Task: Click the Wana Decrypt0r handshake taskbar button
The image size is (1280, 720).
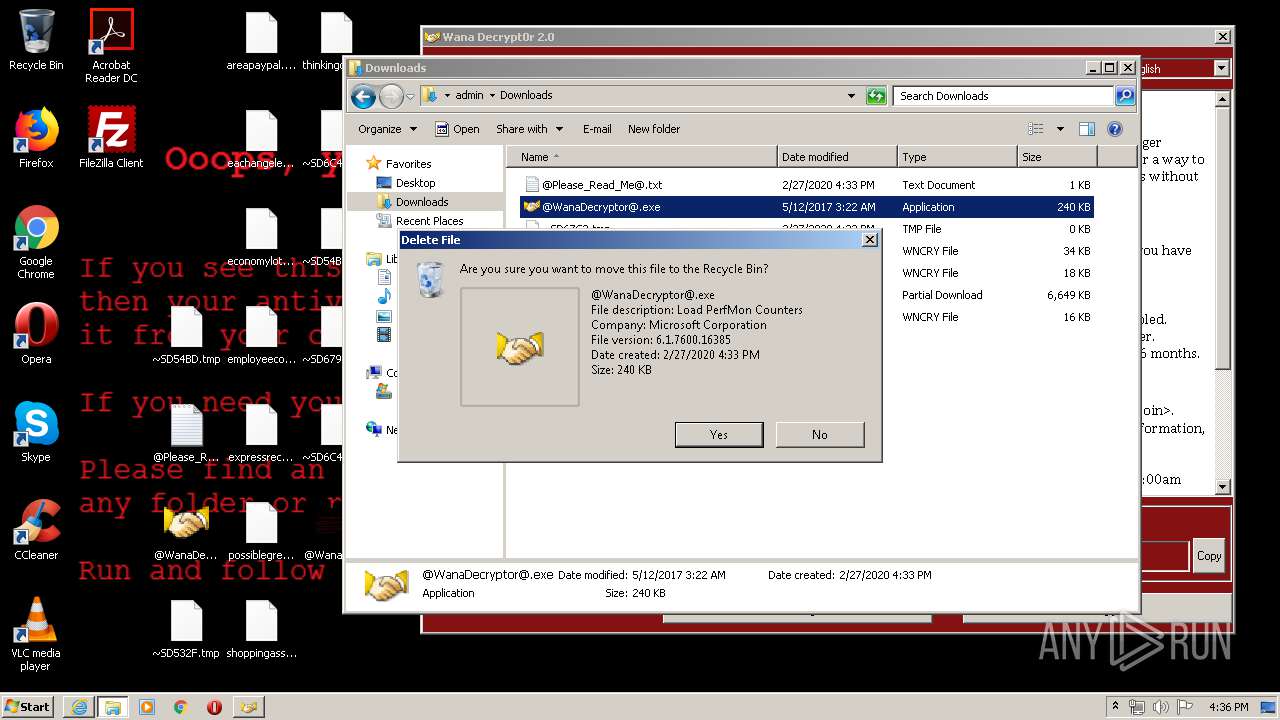Action: click(248, 707)
